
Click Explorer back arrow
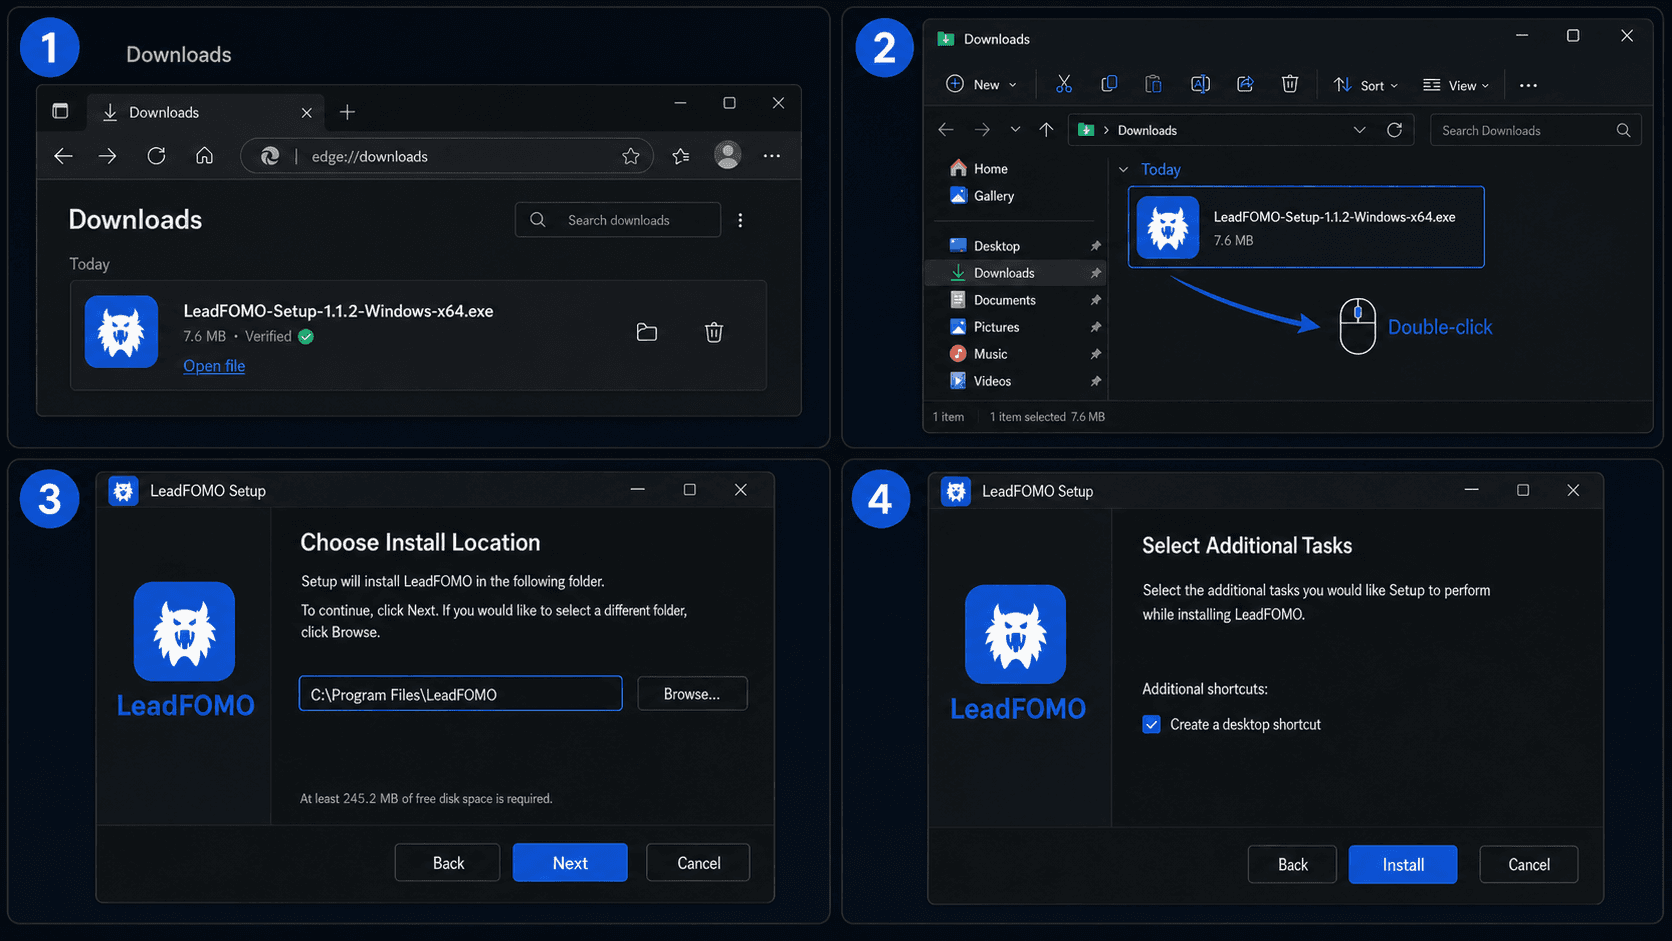point(946,130)
